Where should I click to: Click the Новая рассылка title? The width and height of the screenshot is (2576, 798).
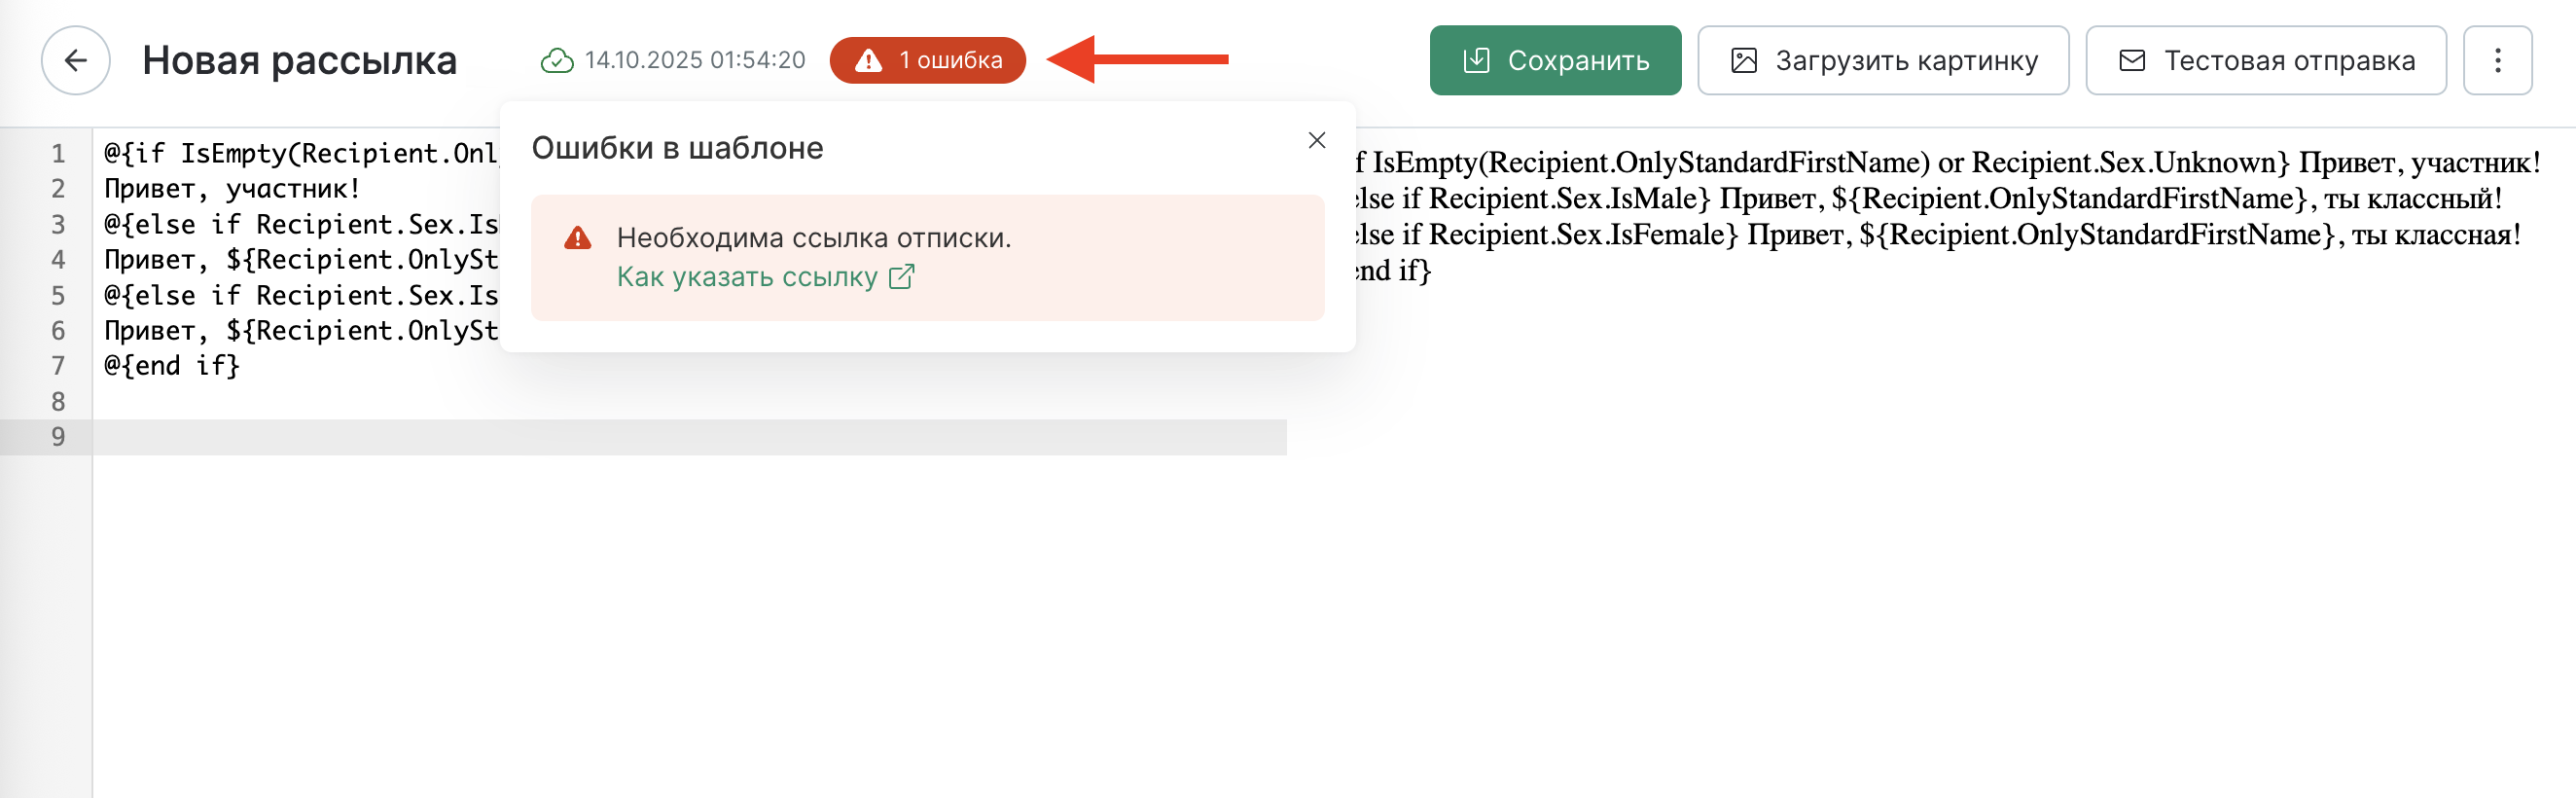tap(299, 61)
